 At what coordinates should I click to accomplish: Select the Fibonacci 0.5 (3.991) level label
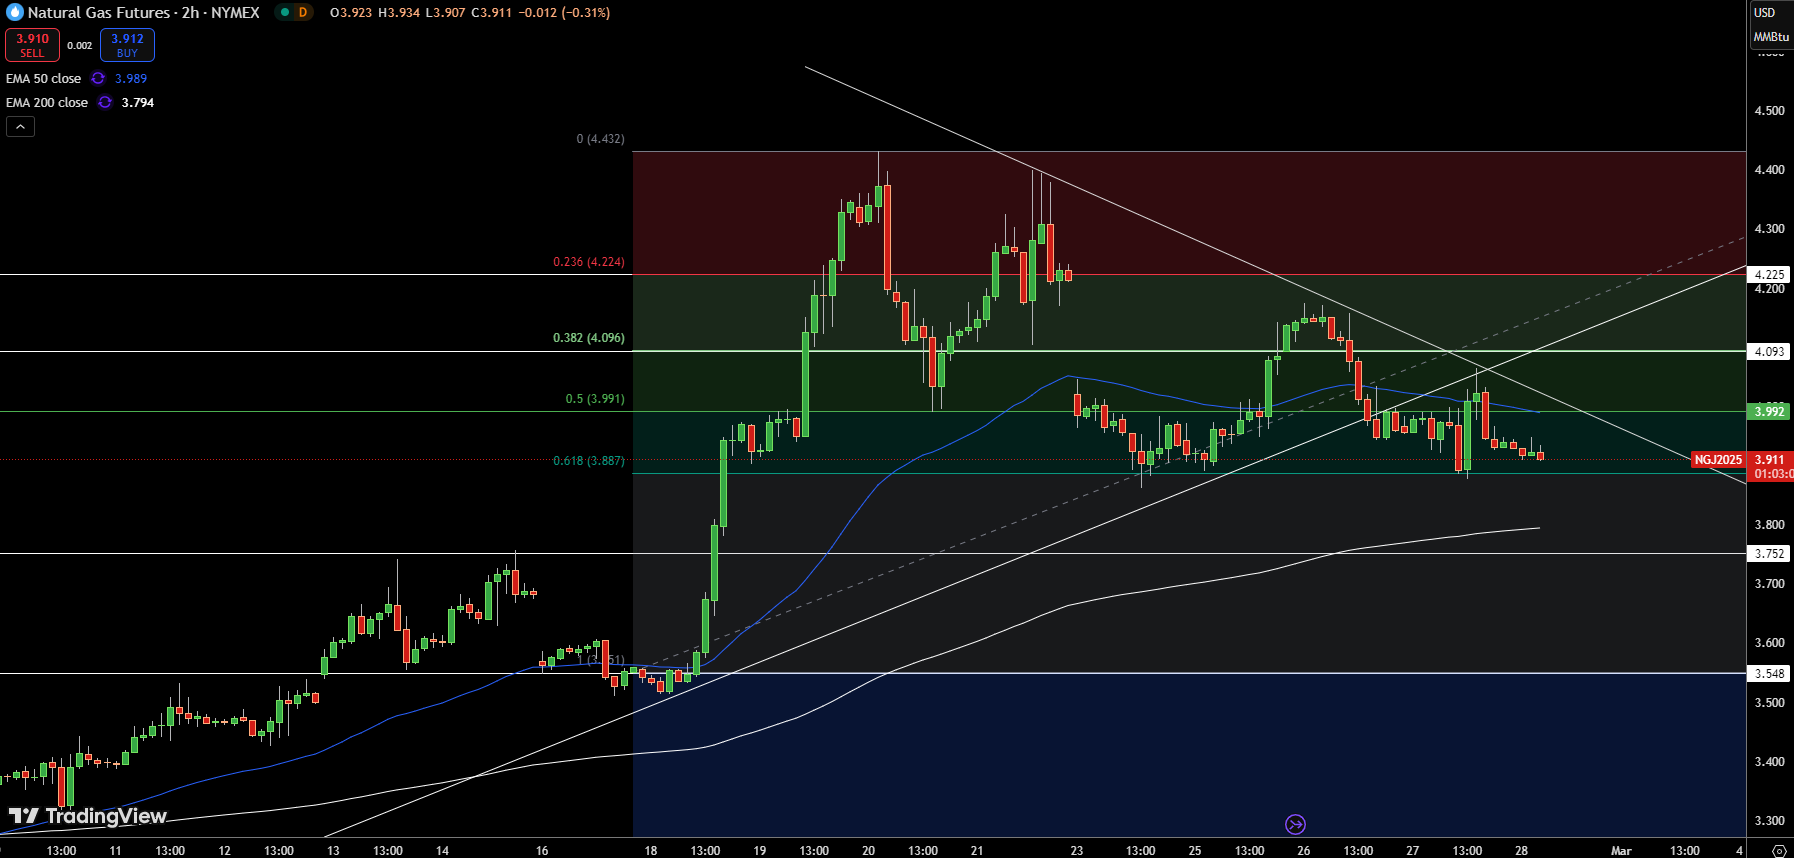pyautogui.click(x=595, y=399)
